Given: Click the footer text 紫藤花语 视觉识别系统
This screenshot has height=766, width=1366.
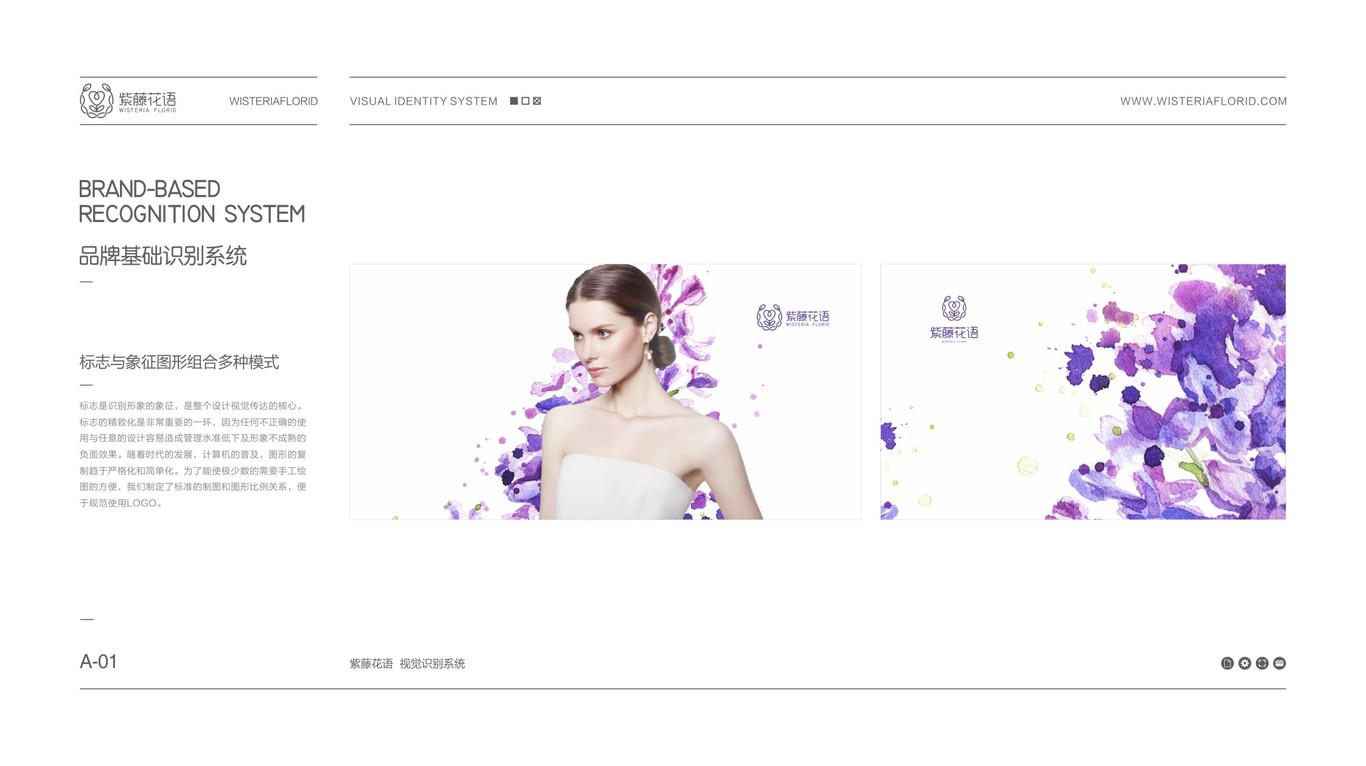Looking at the screenshot, I should (x=407, y=664).
